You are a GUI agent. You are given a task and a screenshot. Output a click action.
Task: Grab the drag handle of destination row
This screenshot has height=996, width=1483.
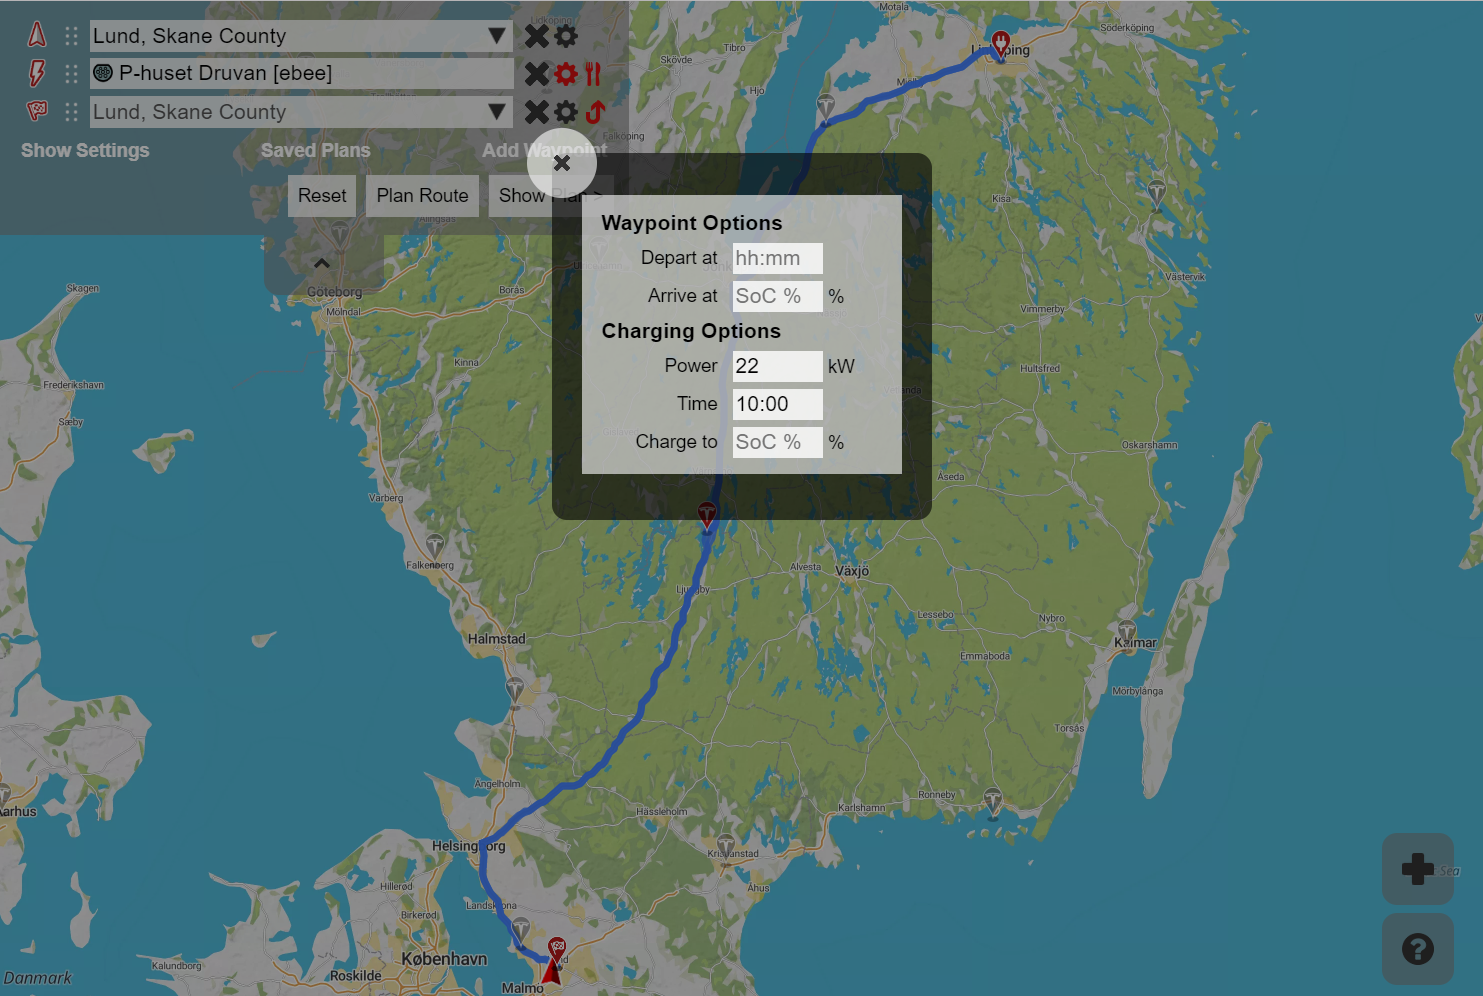tap(71, 112)
